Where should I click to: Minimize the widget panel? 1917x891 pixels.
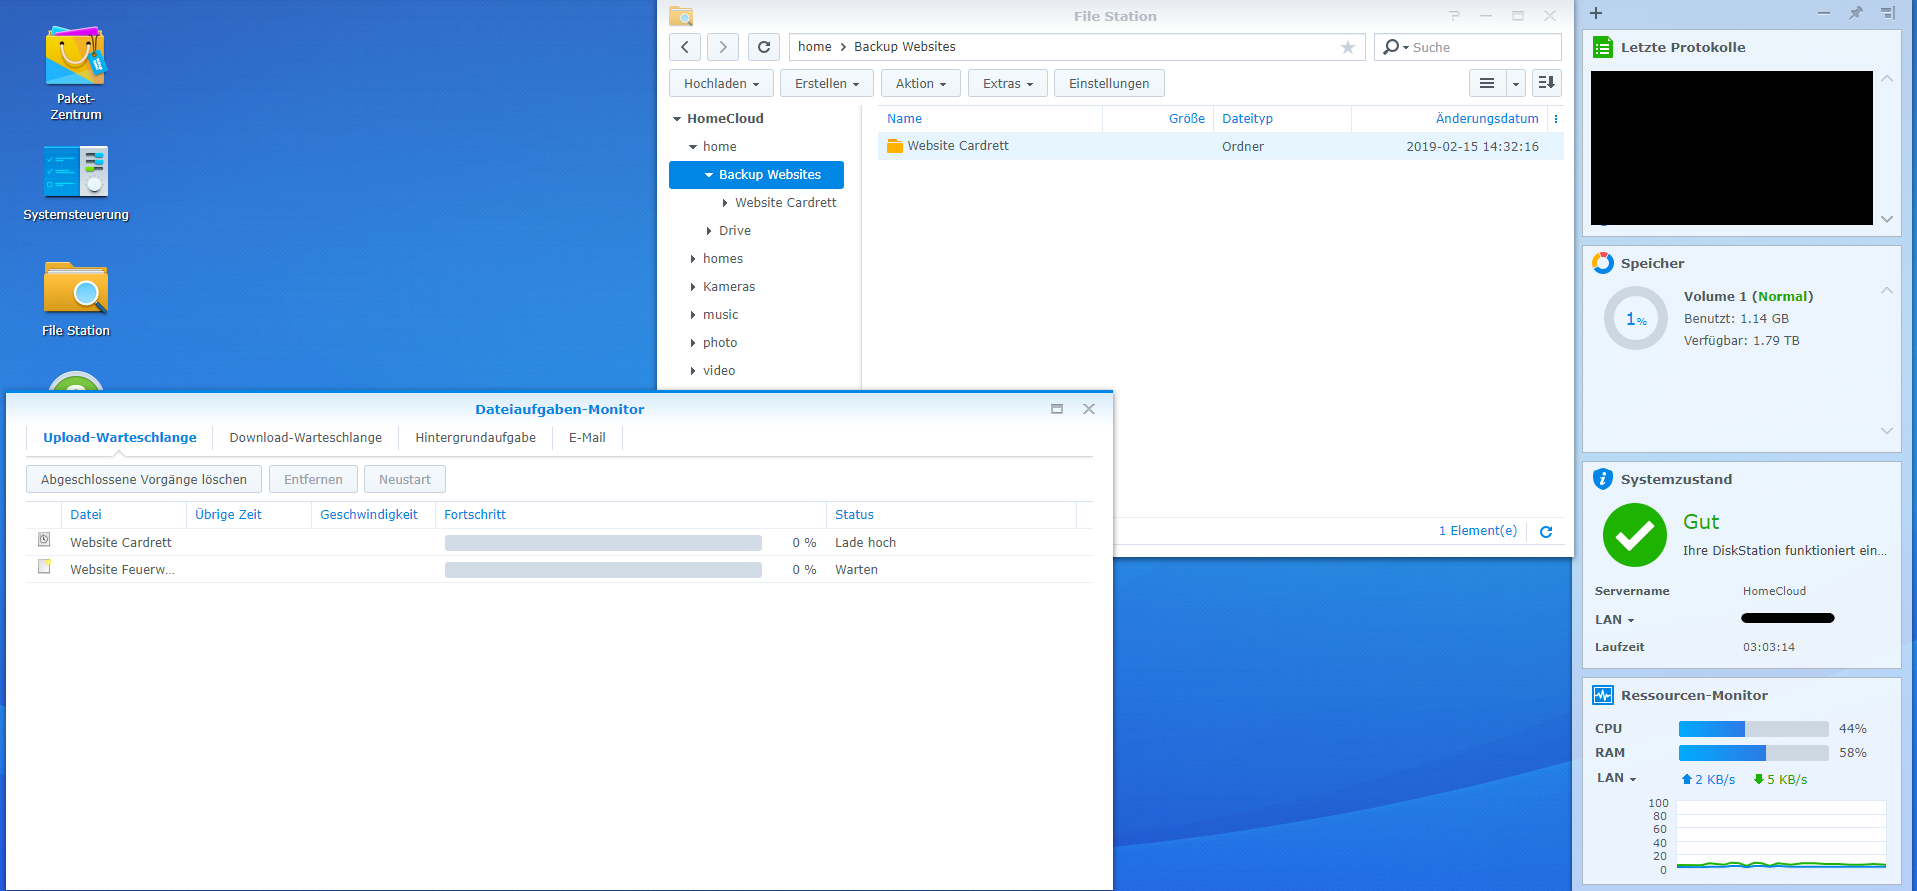pyautogui.click(x=1824, y=13)
